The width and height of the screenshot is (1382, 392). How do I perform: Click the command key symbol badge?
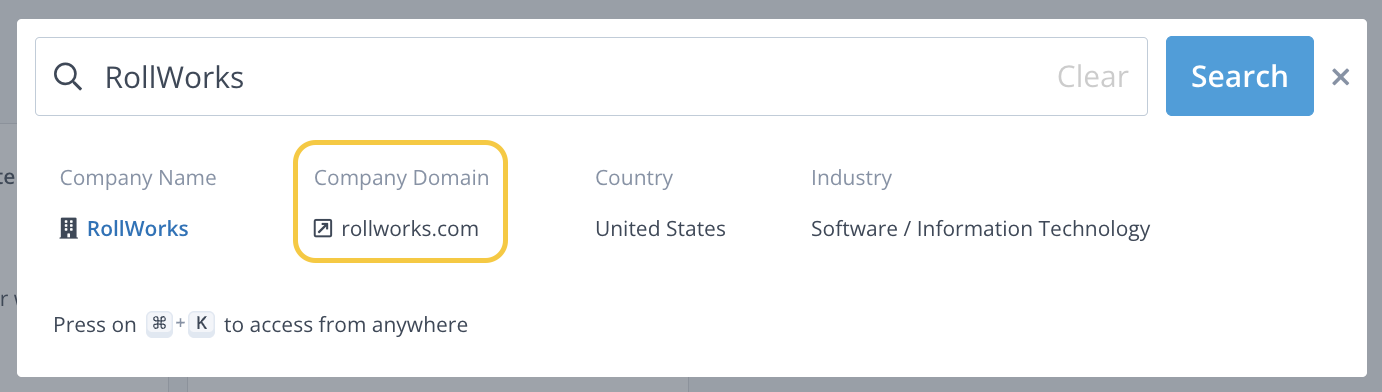(x=159, y=324)
